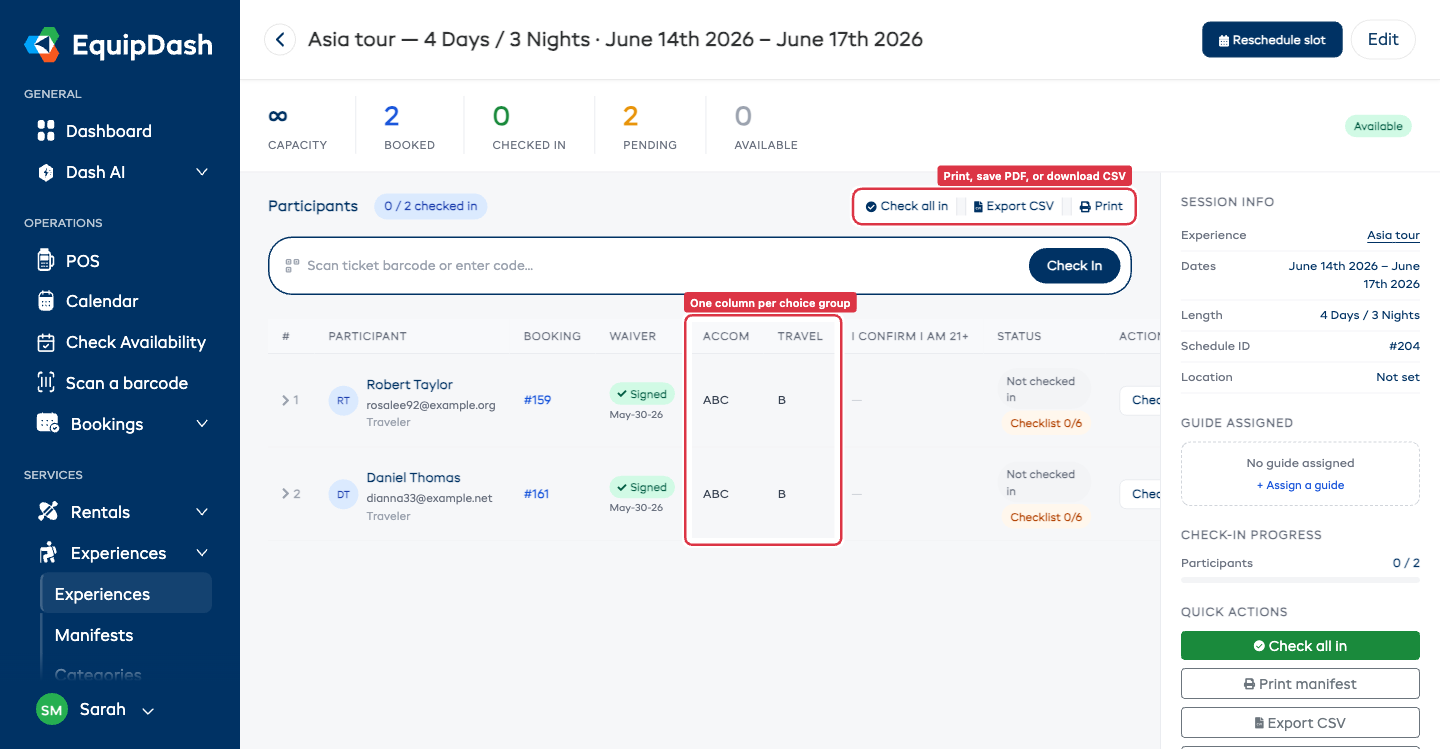Click Check all in above participants table

tap(907, 206)
